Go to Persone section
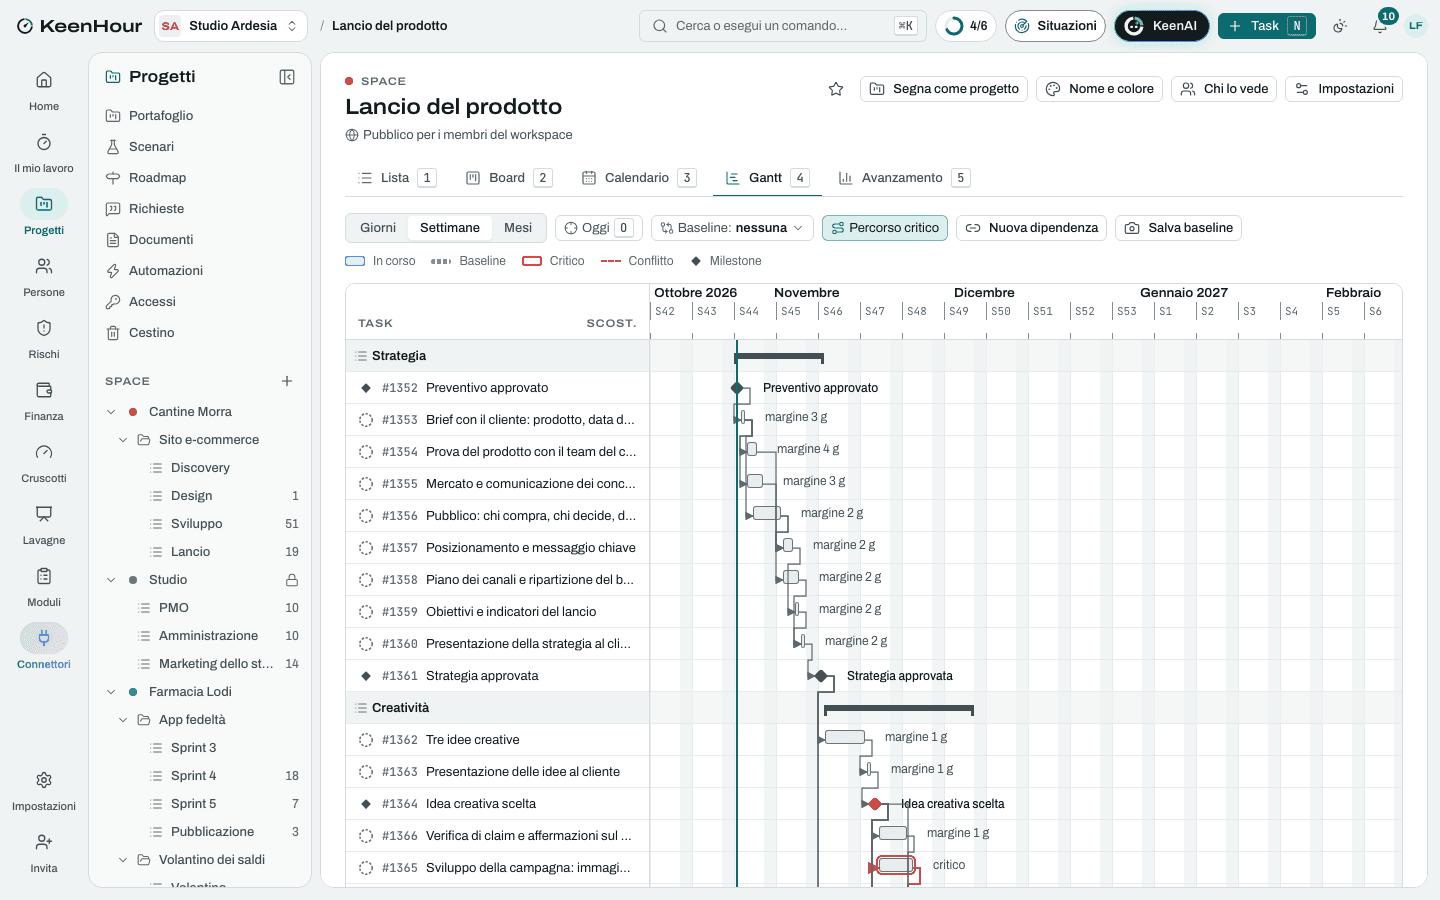The height and width of the screenshot is (900, 1440). pyautogui.click(x=44, y=277)
